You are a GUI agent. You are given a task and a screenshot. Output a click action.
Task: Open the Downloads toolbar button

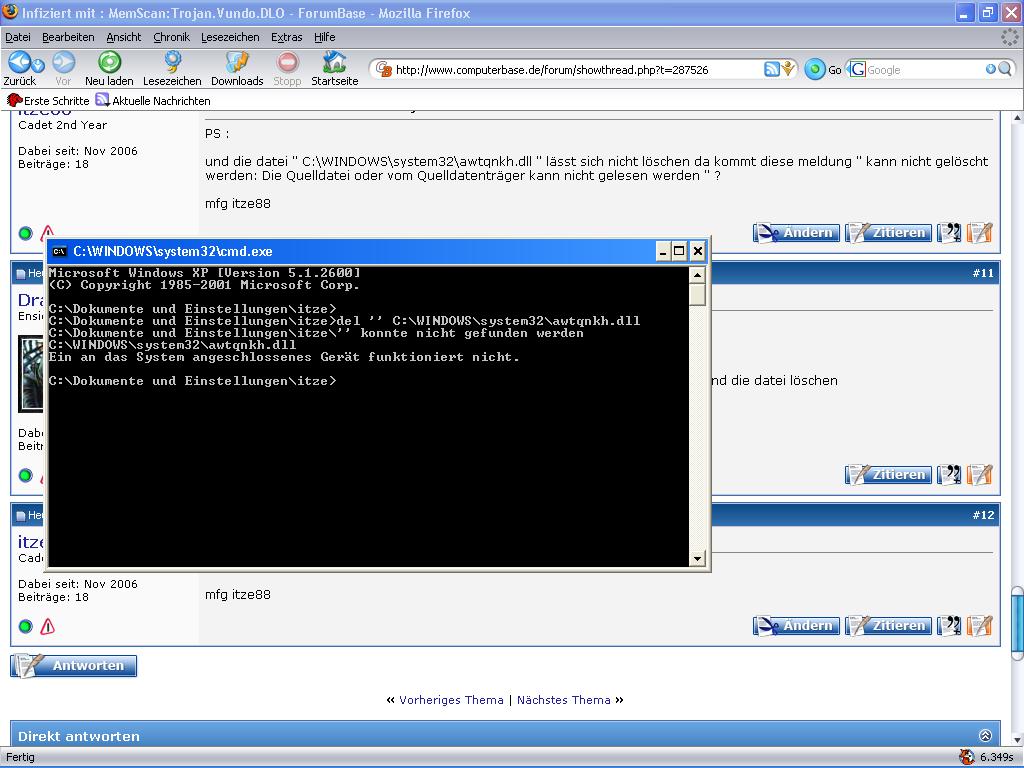237,69
